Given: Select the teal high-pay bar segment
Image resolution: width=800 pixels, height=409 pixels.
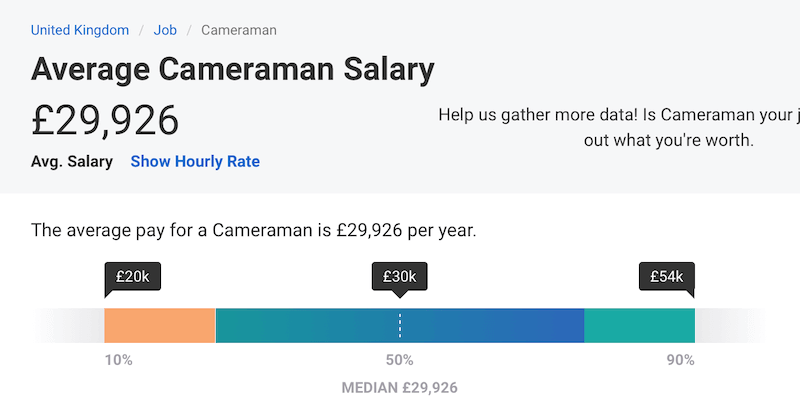Looking at the screenshot, I should [x=639, y=326].
